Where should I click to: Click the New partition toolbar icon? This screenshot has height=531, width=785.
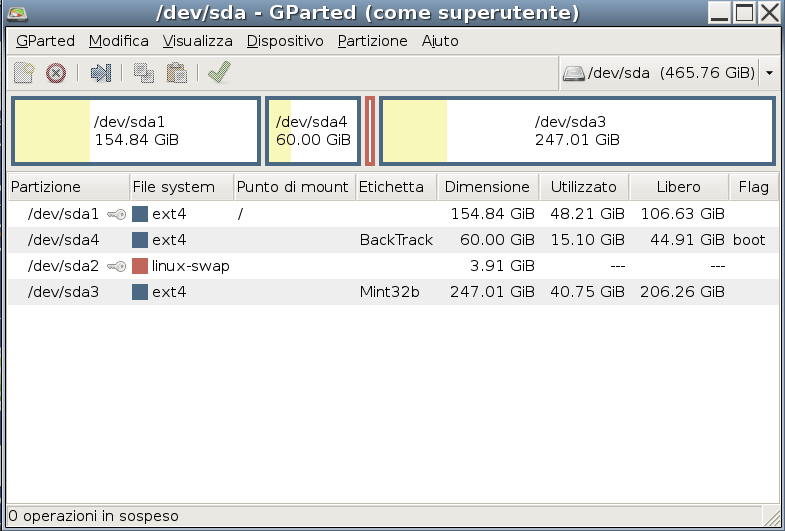click(24, 73)
